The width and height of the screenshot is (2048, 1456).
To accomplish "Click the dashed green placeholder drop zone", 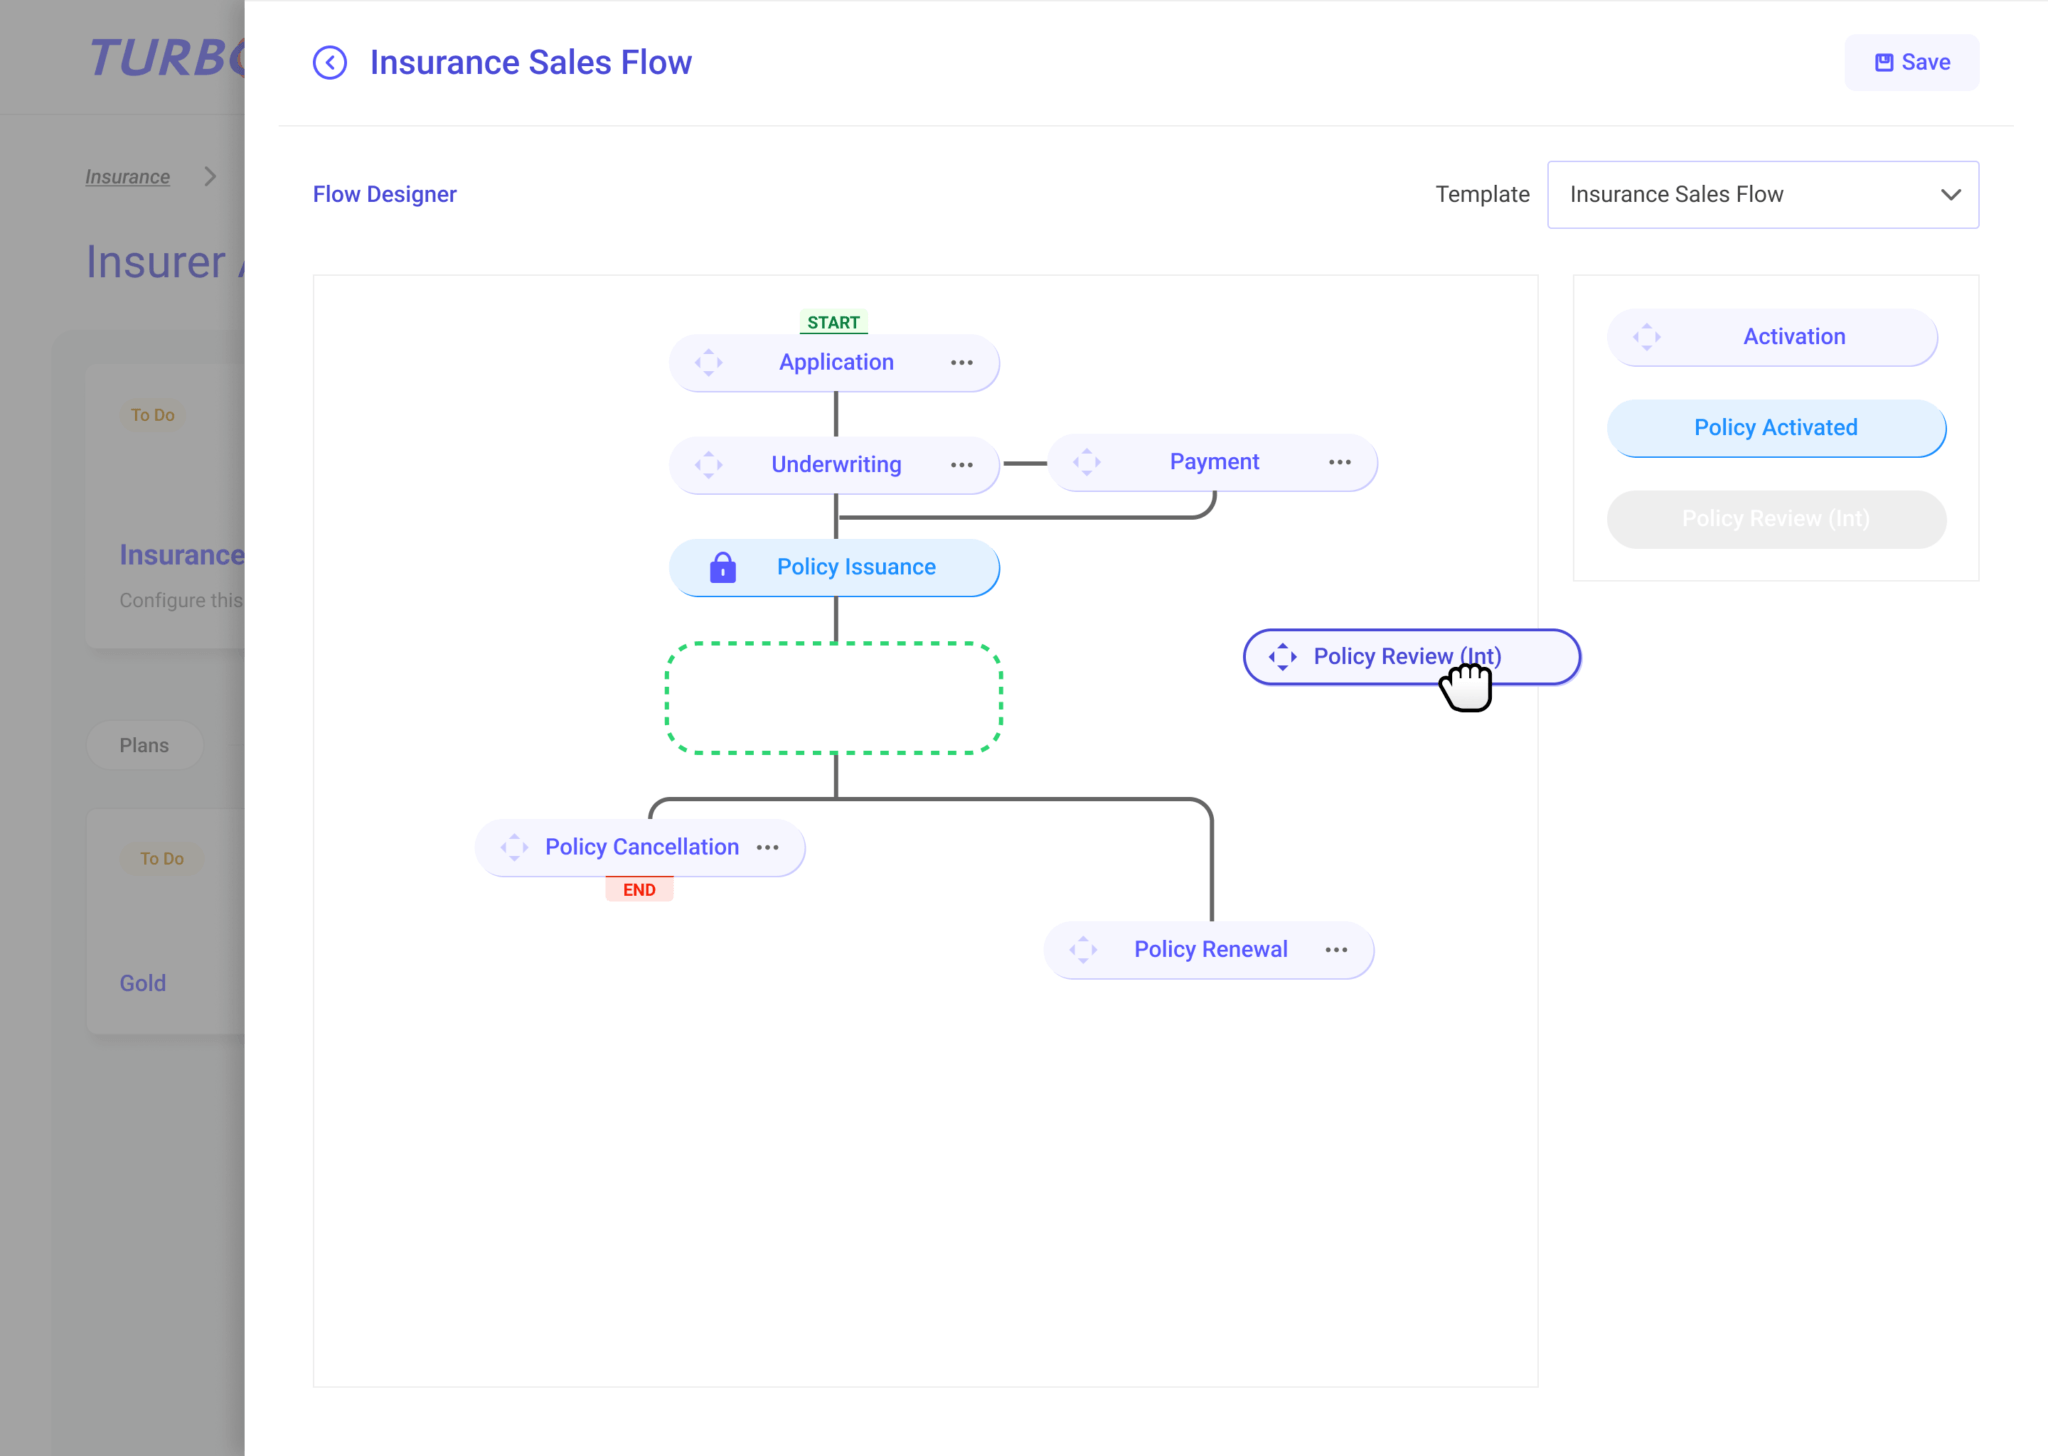I will (x=833, y=697).
